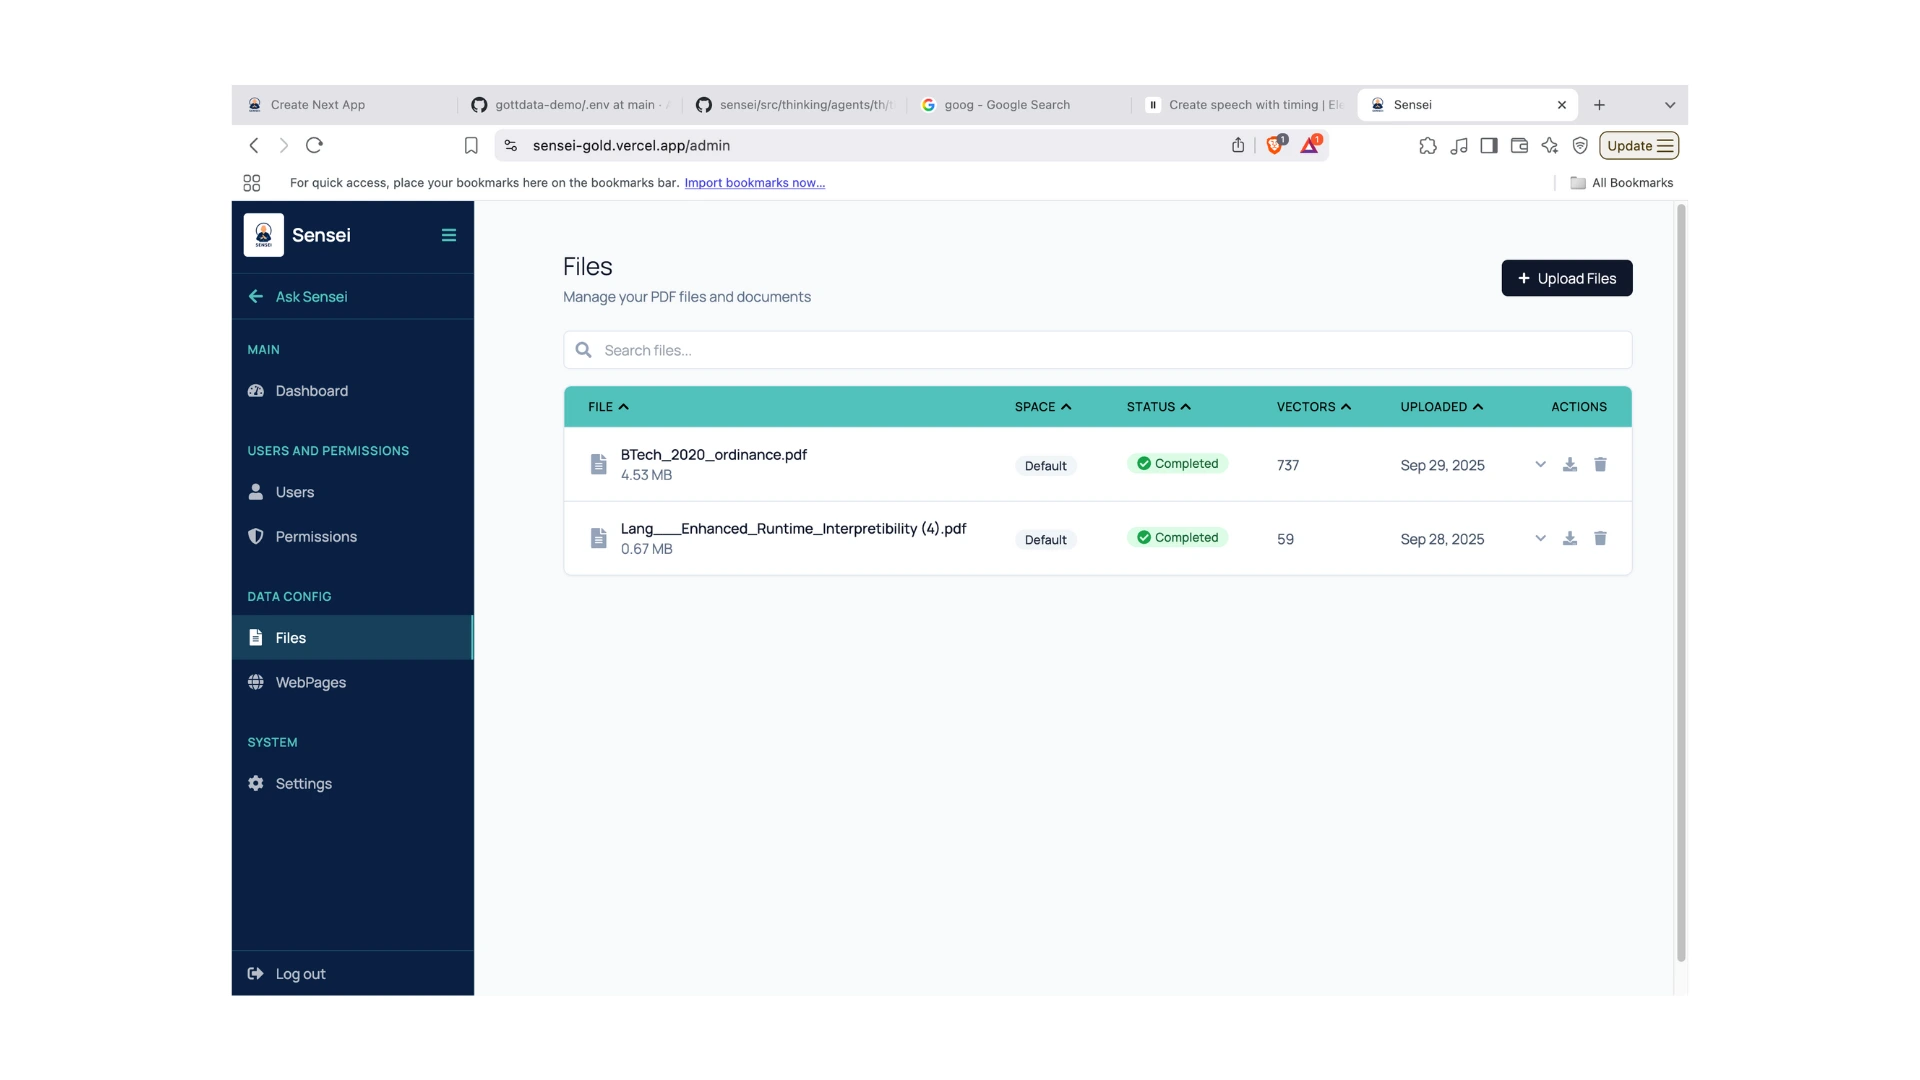Screen dimensions: 1920x1080
Task: Switch to the Create Next App tab
Action: (x=344, y=105)
